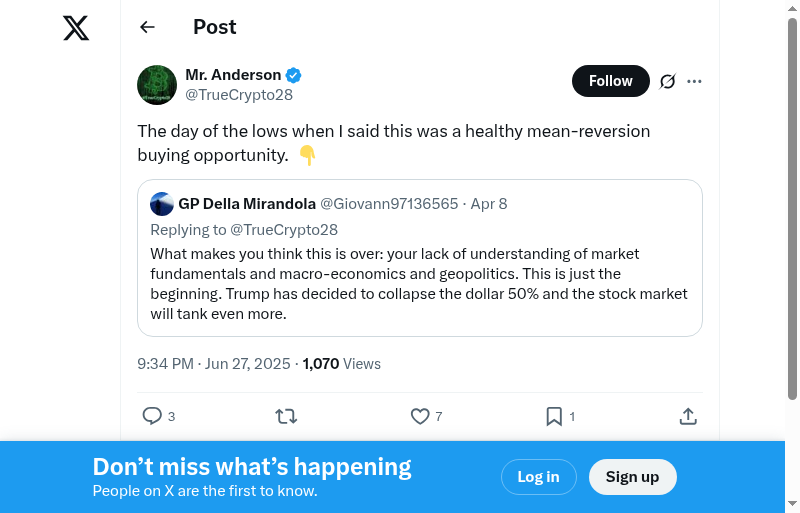Open Mr. Anderson's profile avatar
800x513 pixels.
157,85
